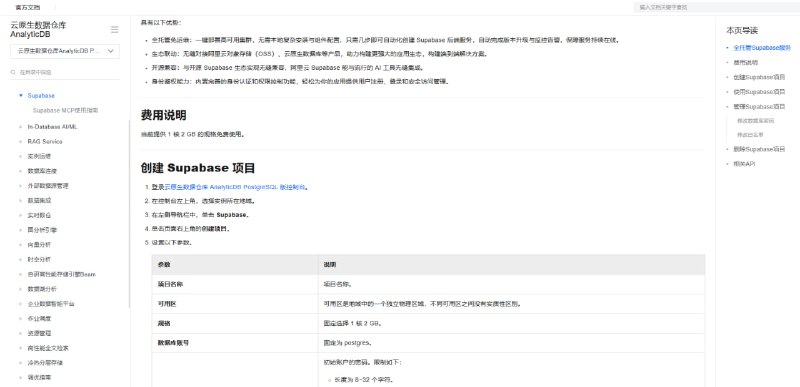This screenshot has height=387, width=800.
Task: Expand the In-Database AI/ML node arrow
Action: [x=20, y=126]
